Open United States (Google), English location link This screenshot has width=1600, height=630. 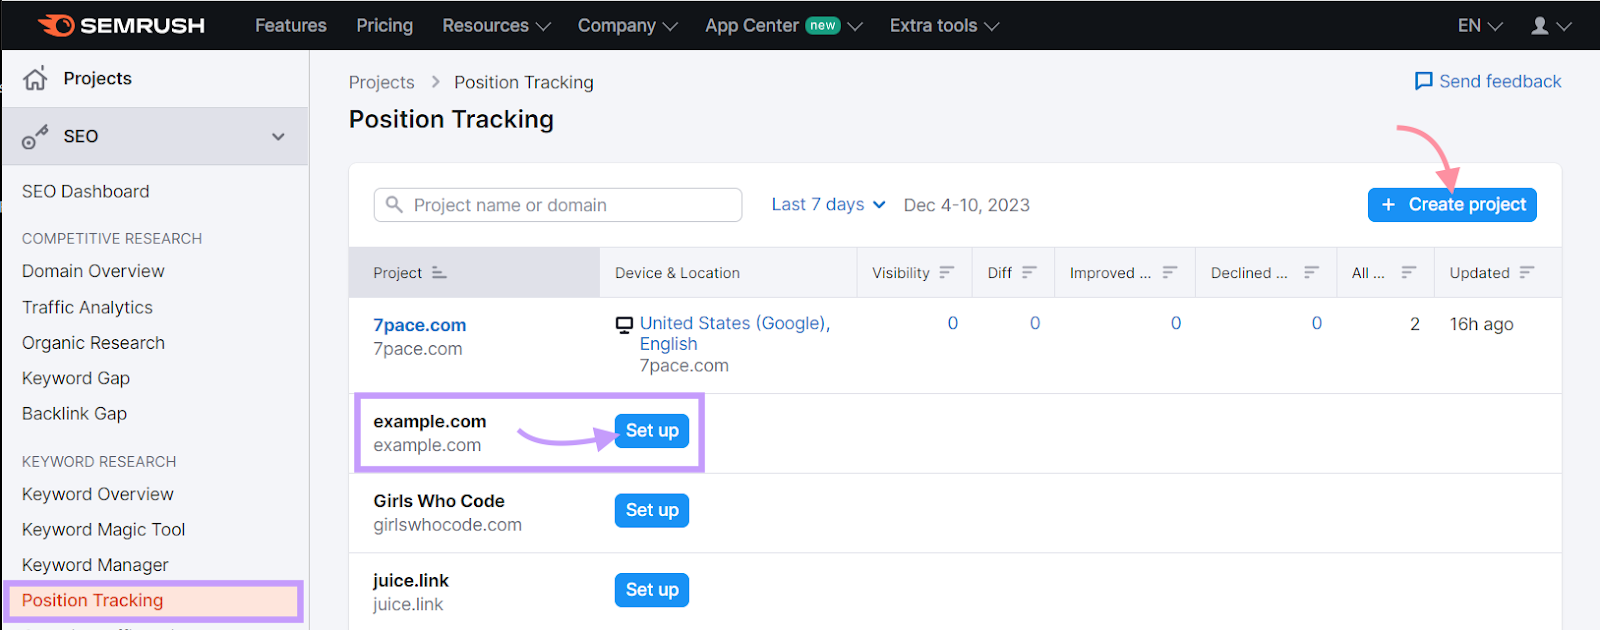click(735, 334)
